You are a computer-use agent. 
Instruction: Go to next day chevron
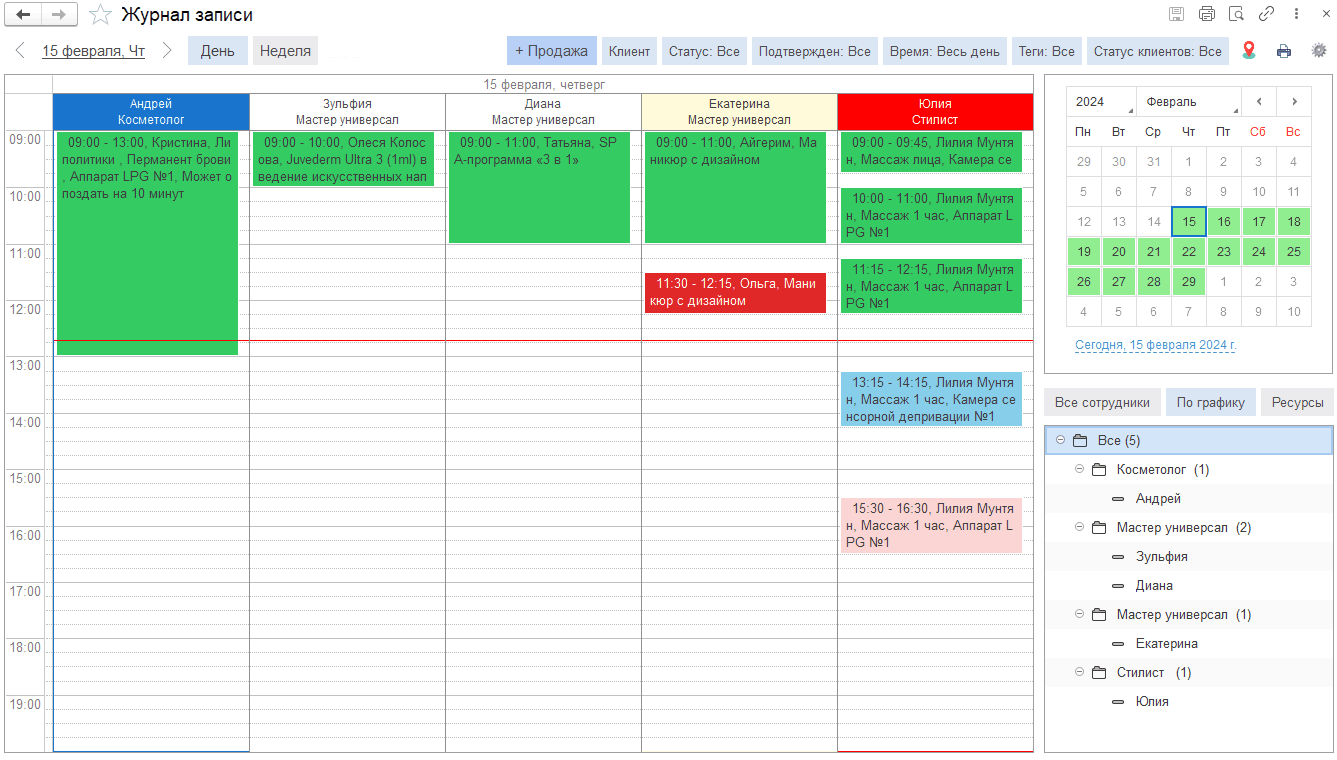click(167, 50)
